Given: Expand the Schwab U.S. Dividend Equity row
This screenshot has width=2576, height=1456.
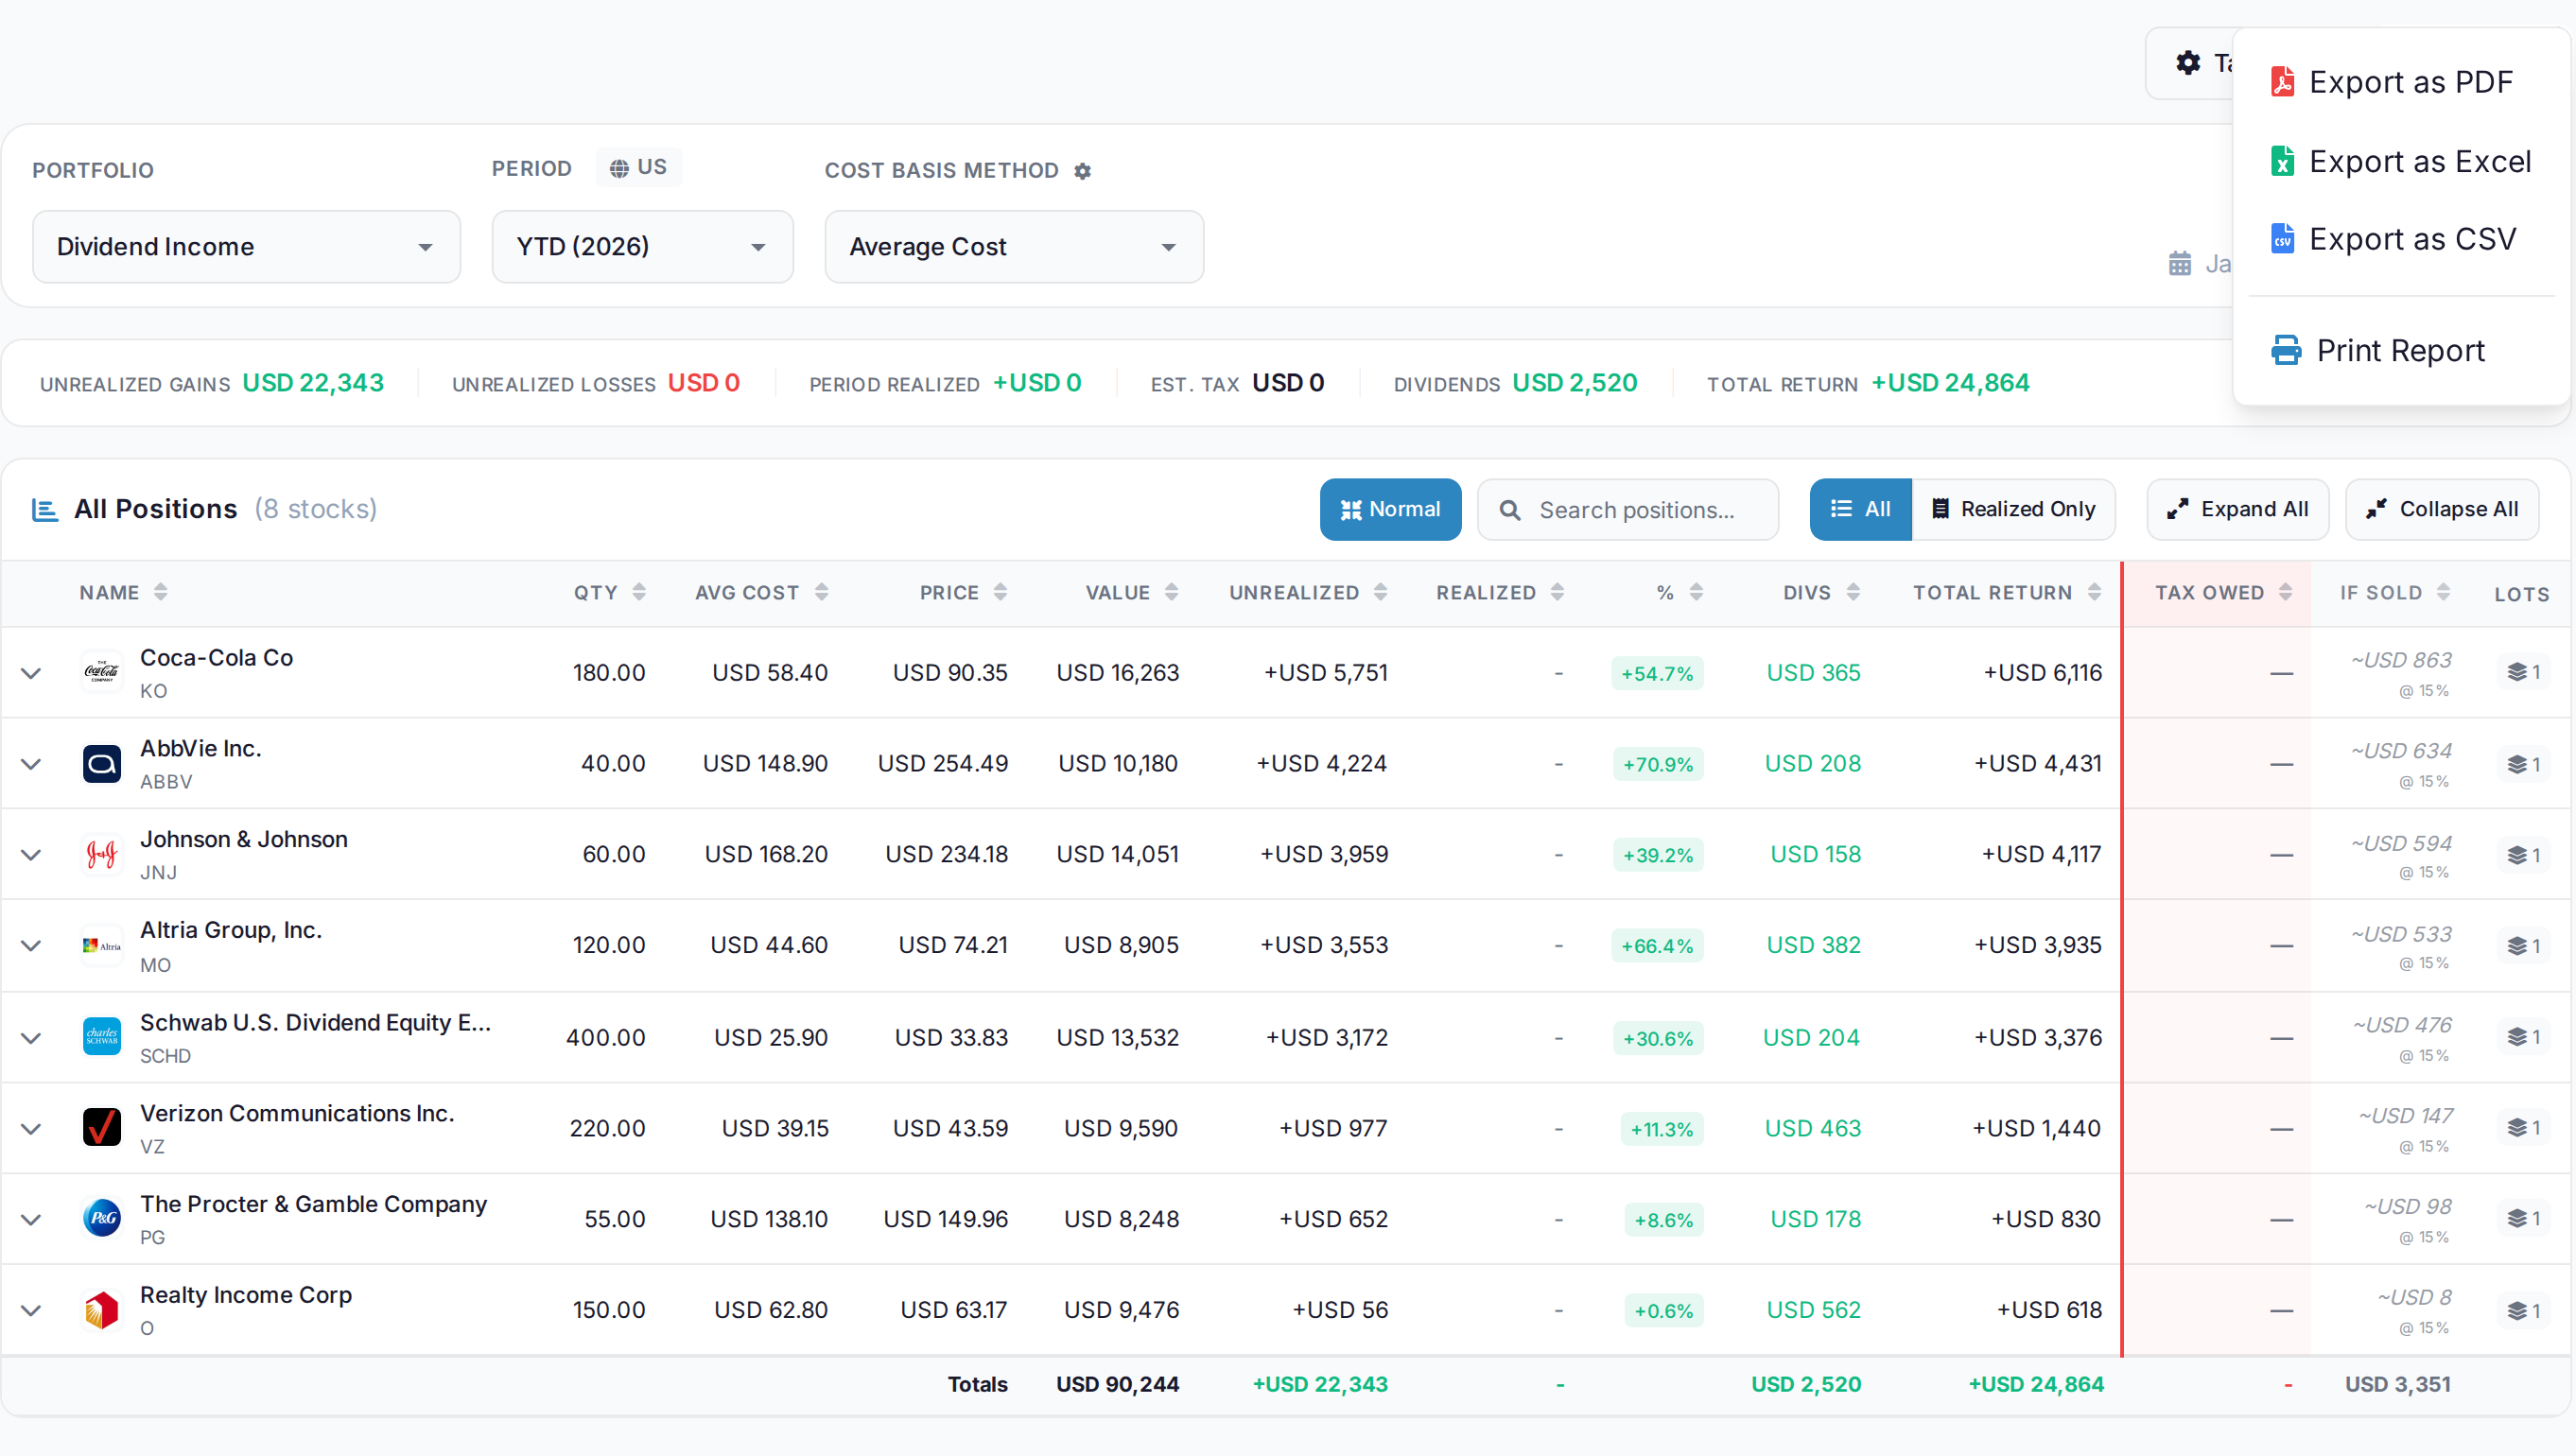Looking at the screenshot, I should (x=32, y=1038).
